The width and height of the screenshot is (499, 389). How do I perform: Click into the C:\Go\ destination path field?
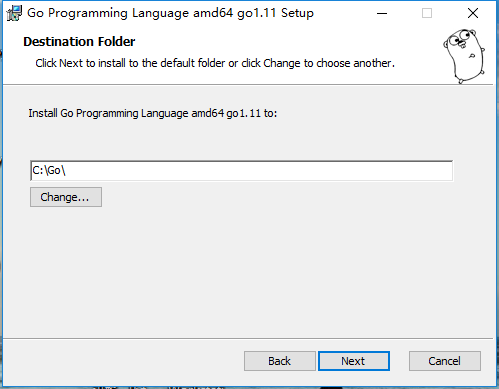coord(241,171)
